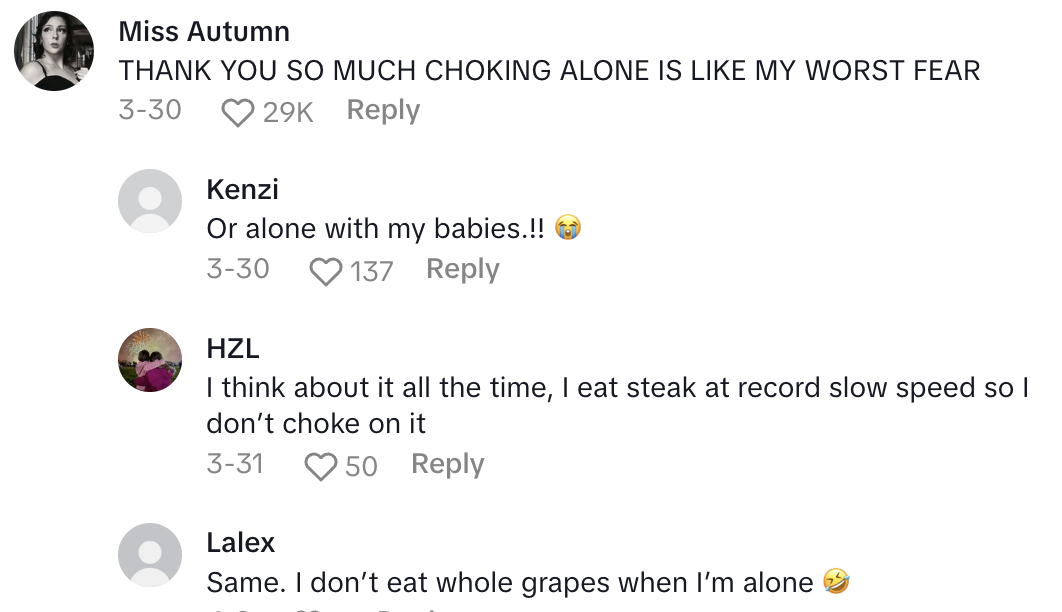This screenshot has height=612, width=1062.
Task: Reply to HZL's steak comment
Action: 447,464
